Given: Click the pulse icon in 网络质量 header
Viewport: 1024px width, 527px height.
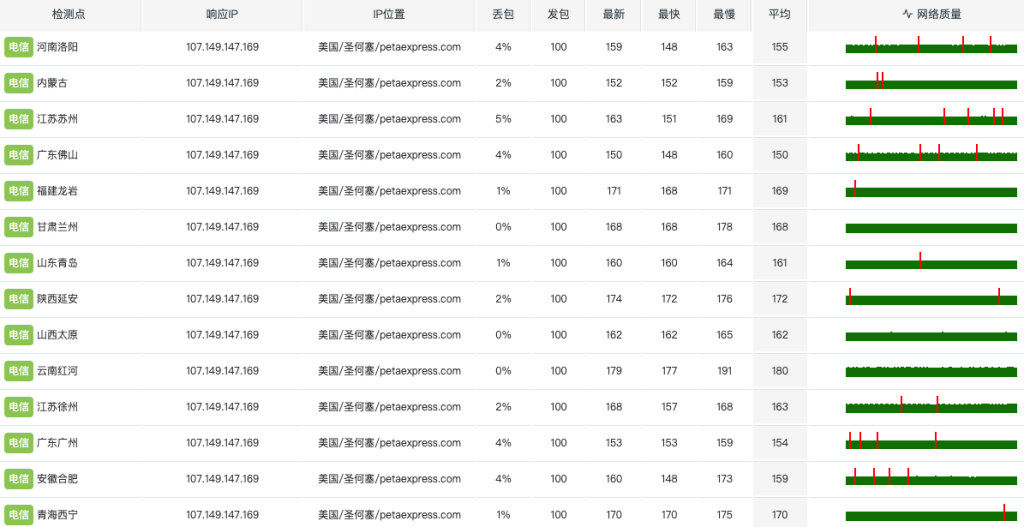Looking at the screenshot, I should pyautogui.click(x=907, y=15).
